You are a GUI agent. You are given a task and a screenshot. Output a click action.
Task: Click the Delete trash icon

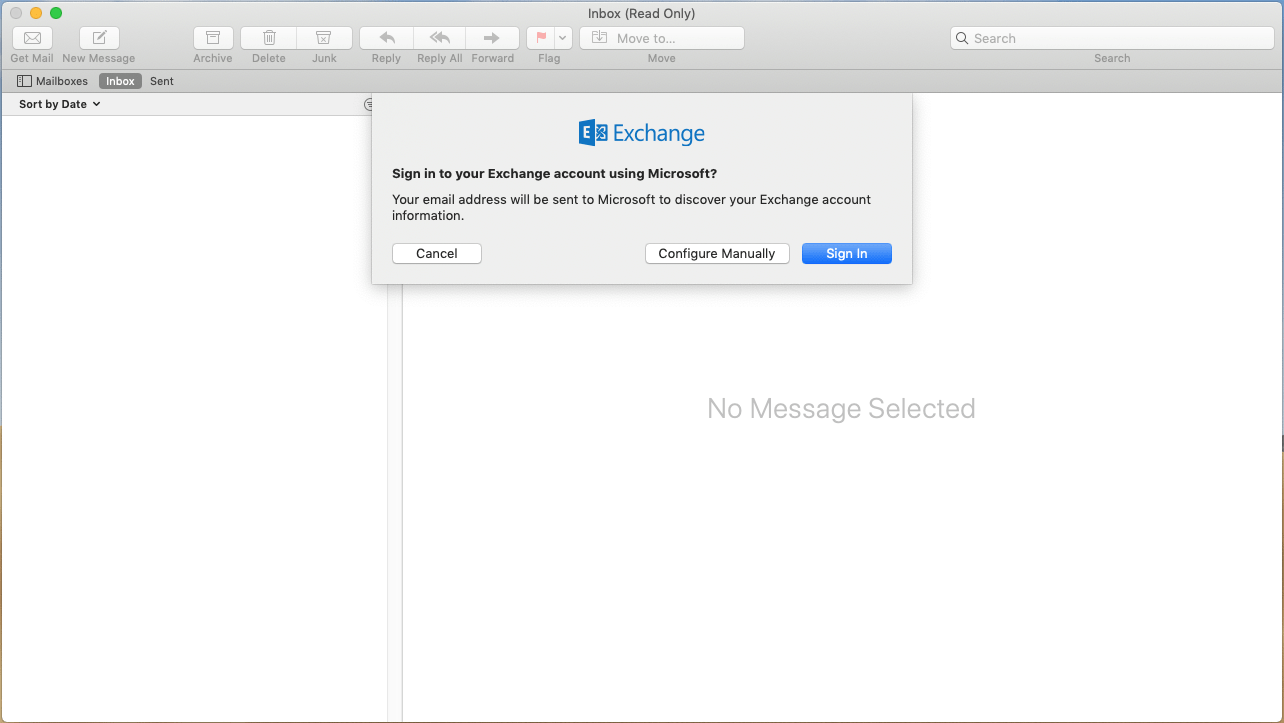(269, 38)
